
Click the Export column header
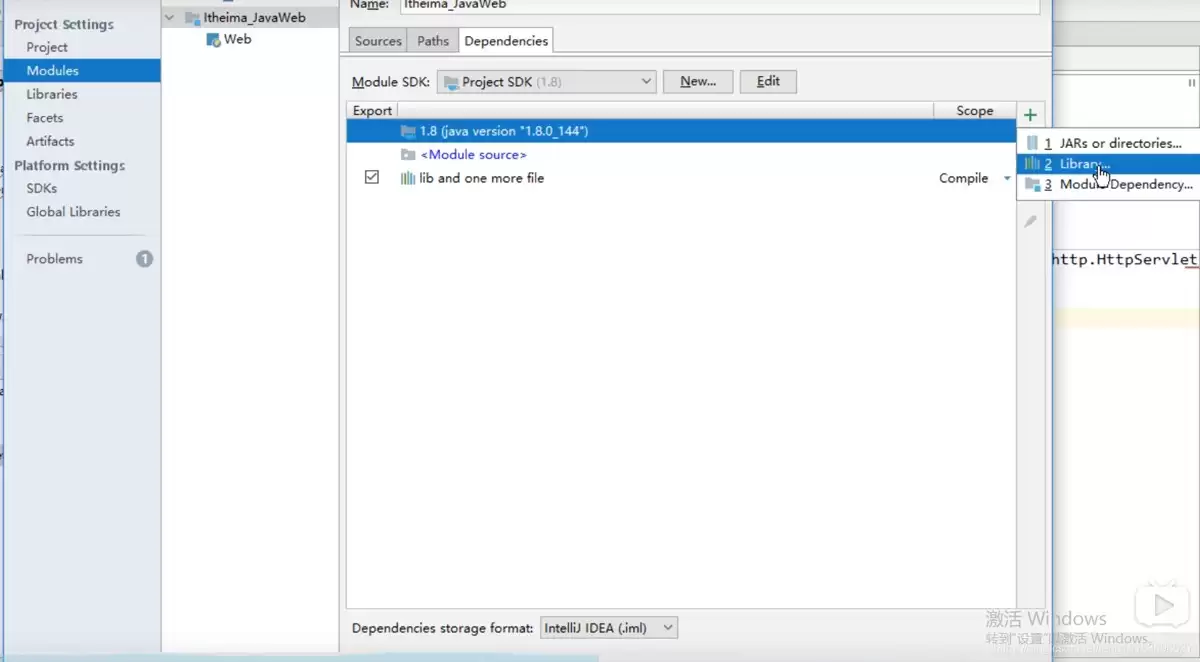(x=372, y=111)
